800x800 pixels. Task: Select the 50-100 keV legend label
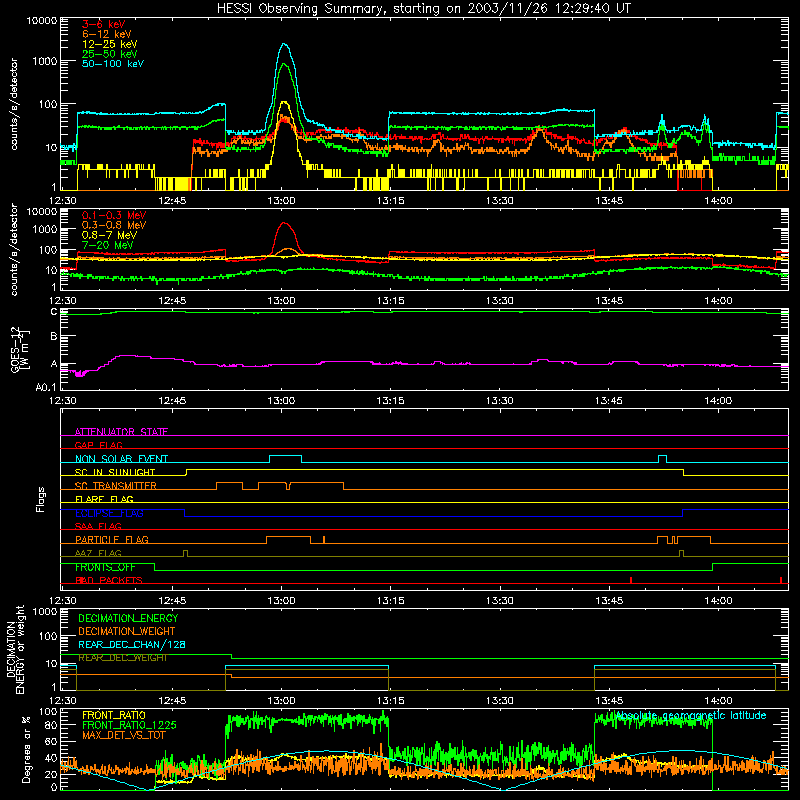(113, 63)
